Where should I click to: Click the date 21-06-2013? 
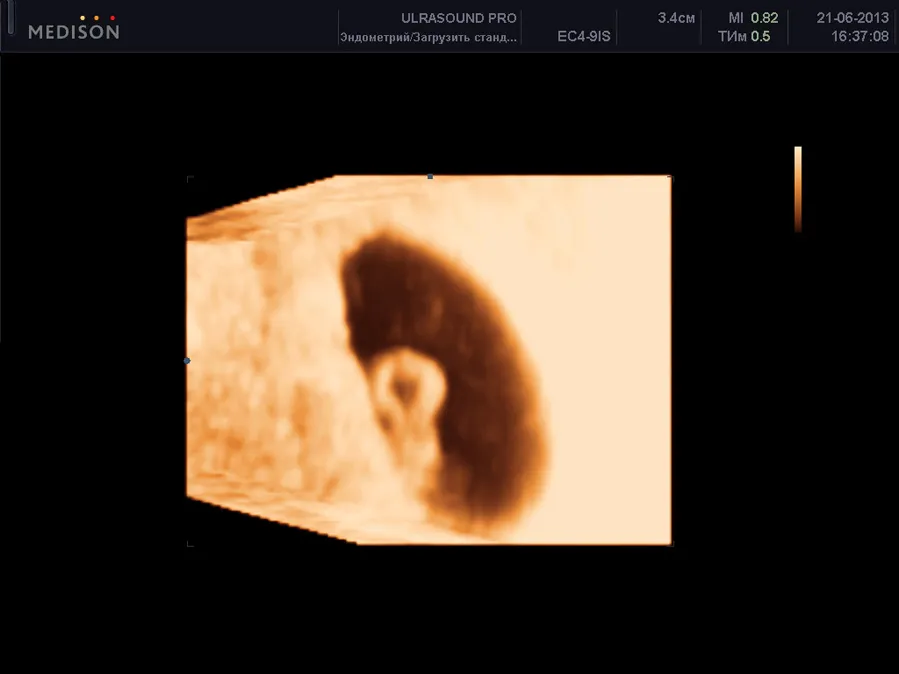pyautogui.click(x=853, y=18)
